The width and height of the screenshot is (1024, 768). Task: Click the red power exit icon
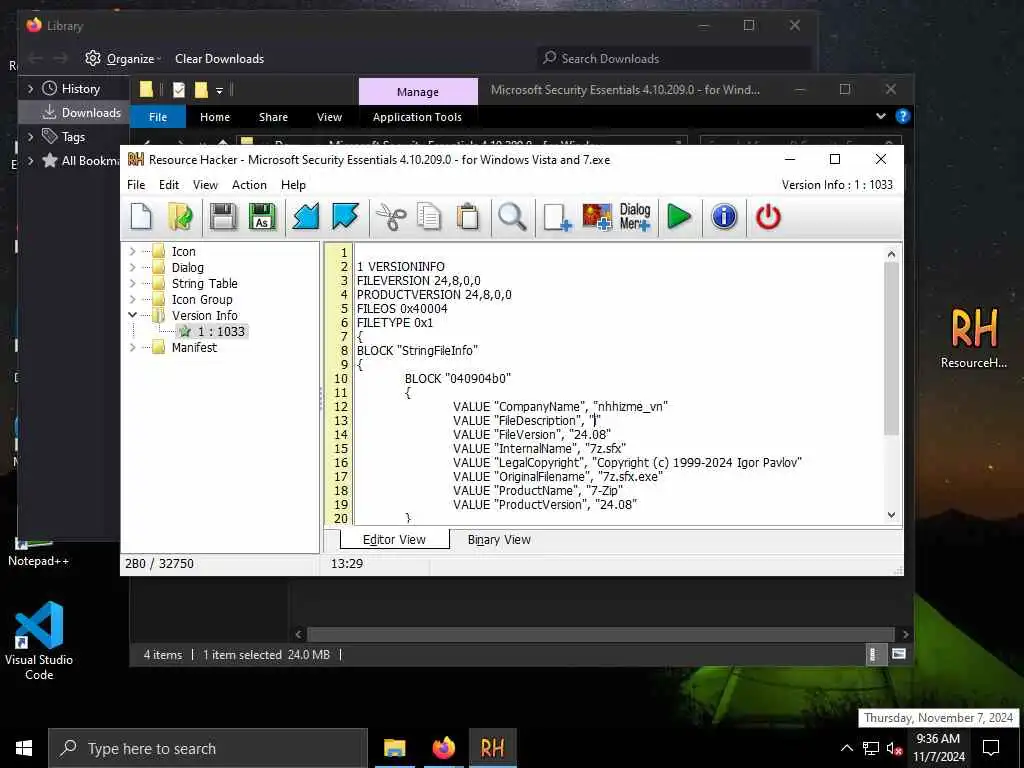pos(768,217)
